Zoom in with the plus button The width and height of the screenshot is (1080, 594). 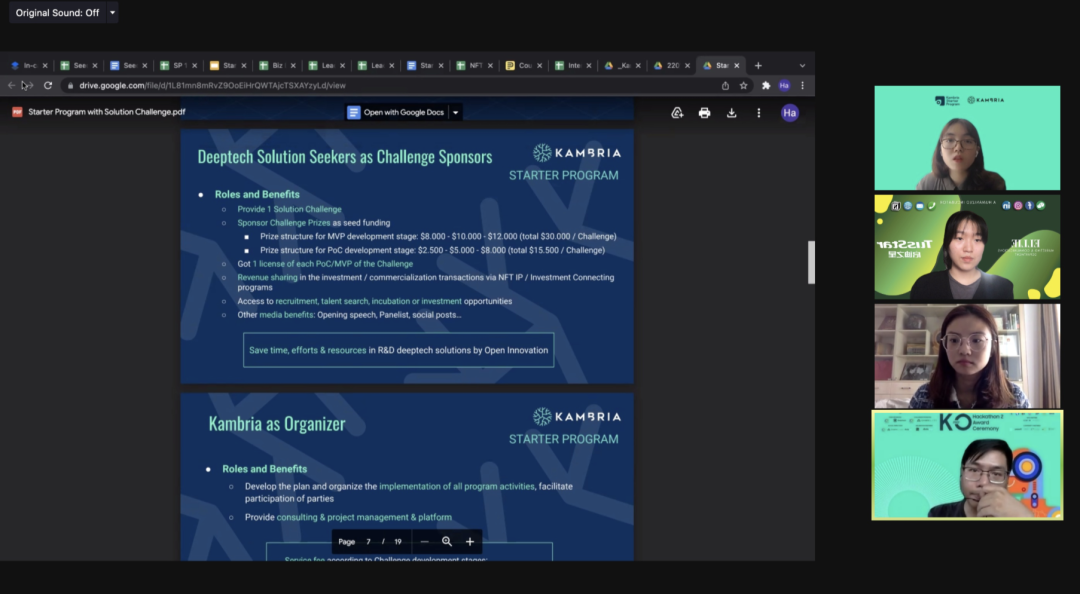click(470, 542)
